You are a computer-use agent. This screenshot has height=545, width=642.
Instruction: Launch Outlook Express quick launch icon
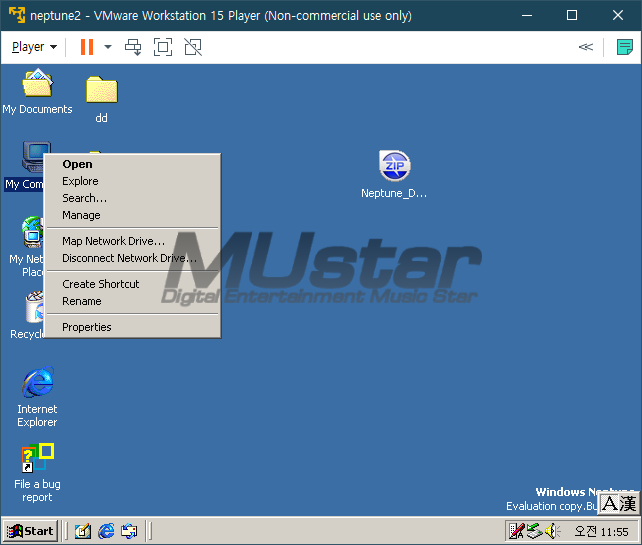[129, 531]
